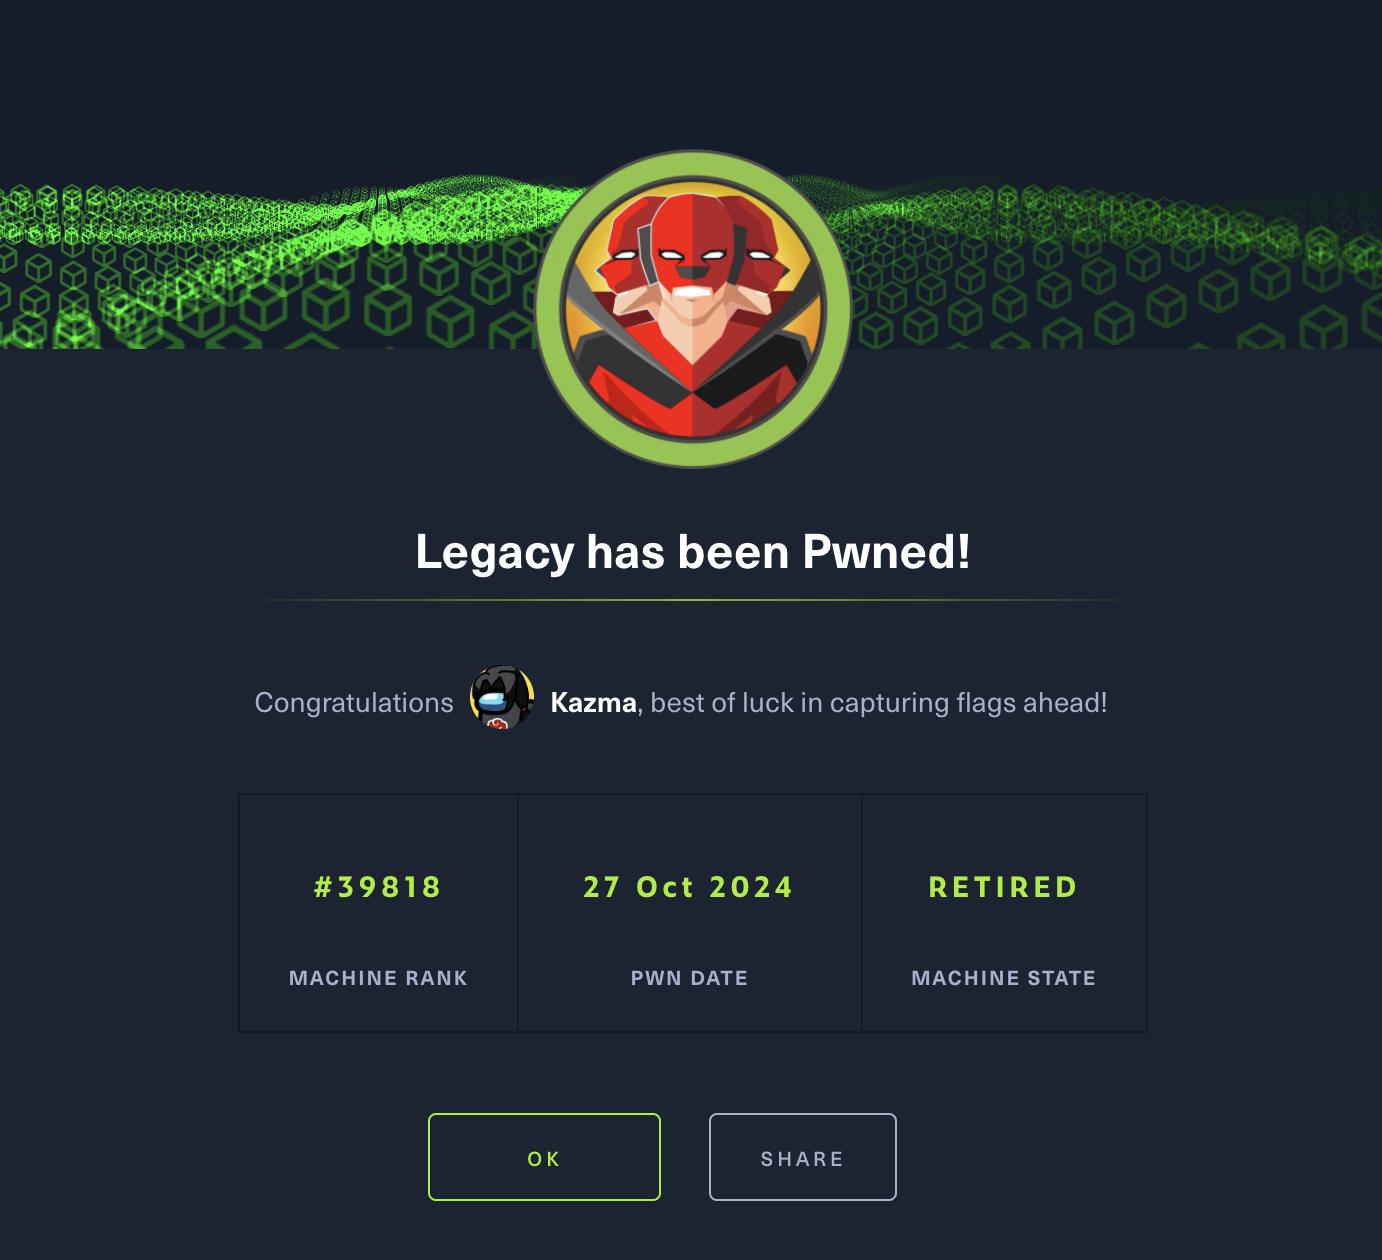Image resolution: width=1382 pixels, height=1260 pixels.
Task: Click the Legacy machine avatar
Action: [x=693, y=309]
